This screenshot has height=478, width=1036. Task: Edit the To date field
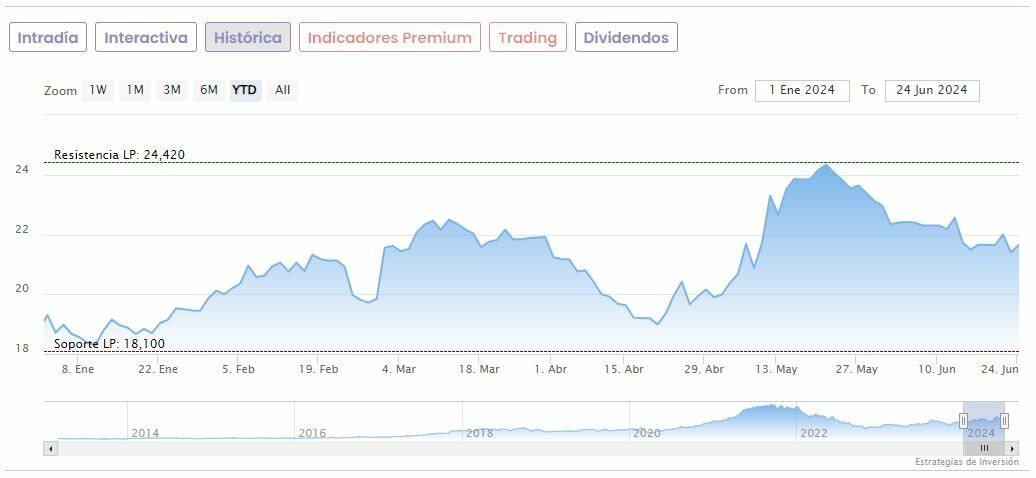932,90
